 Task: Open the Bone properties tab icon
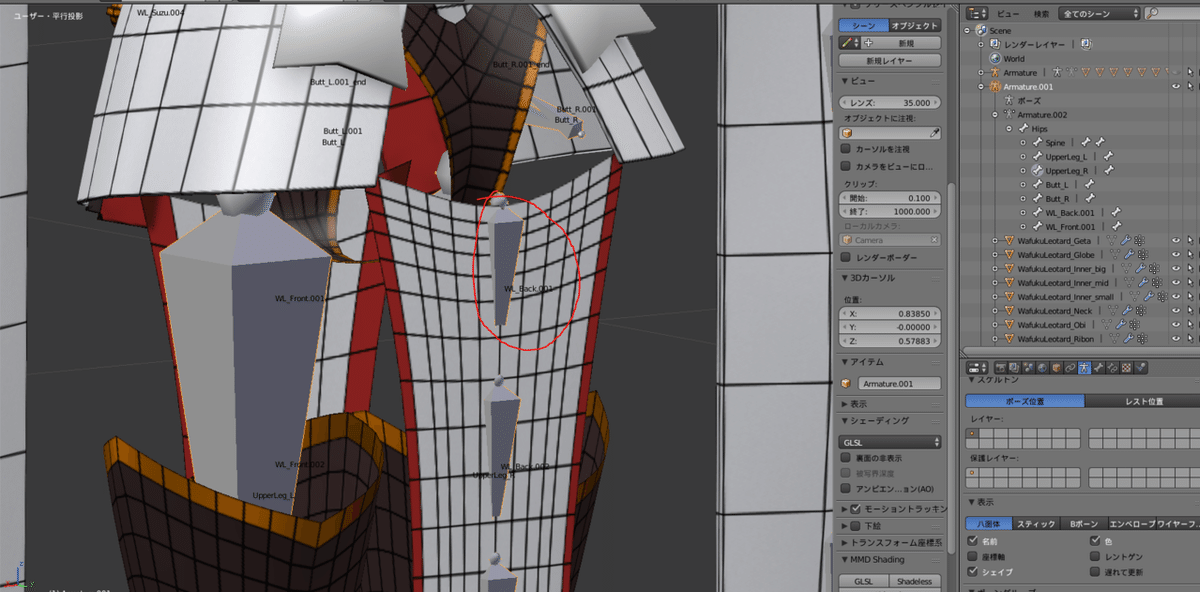(x=1098, y=368)
